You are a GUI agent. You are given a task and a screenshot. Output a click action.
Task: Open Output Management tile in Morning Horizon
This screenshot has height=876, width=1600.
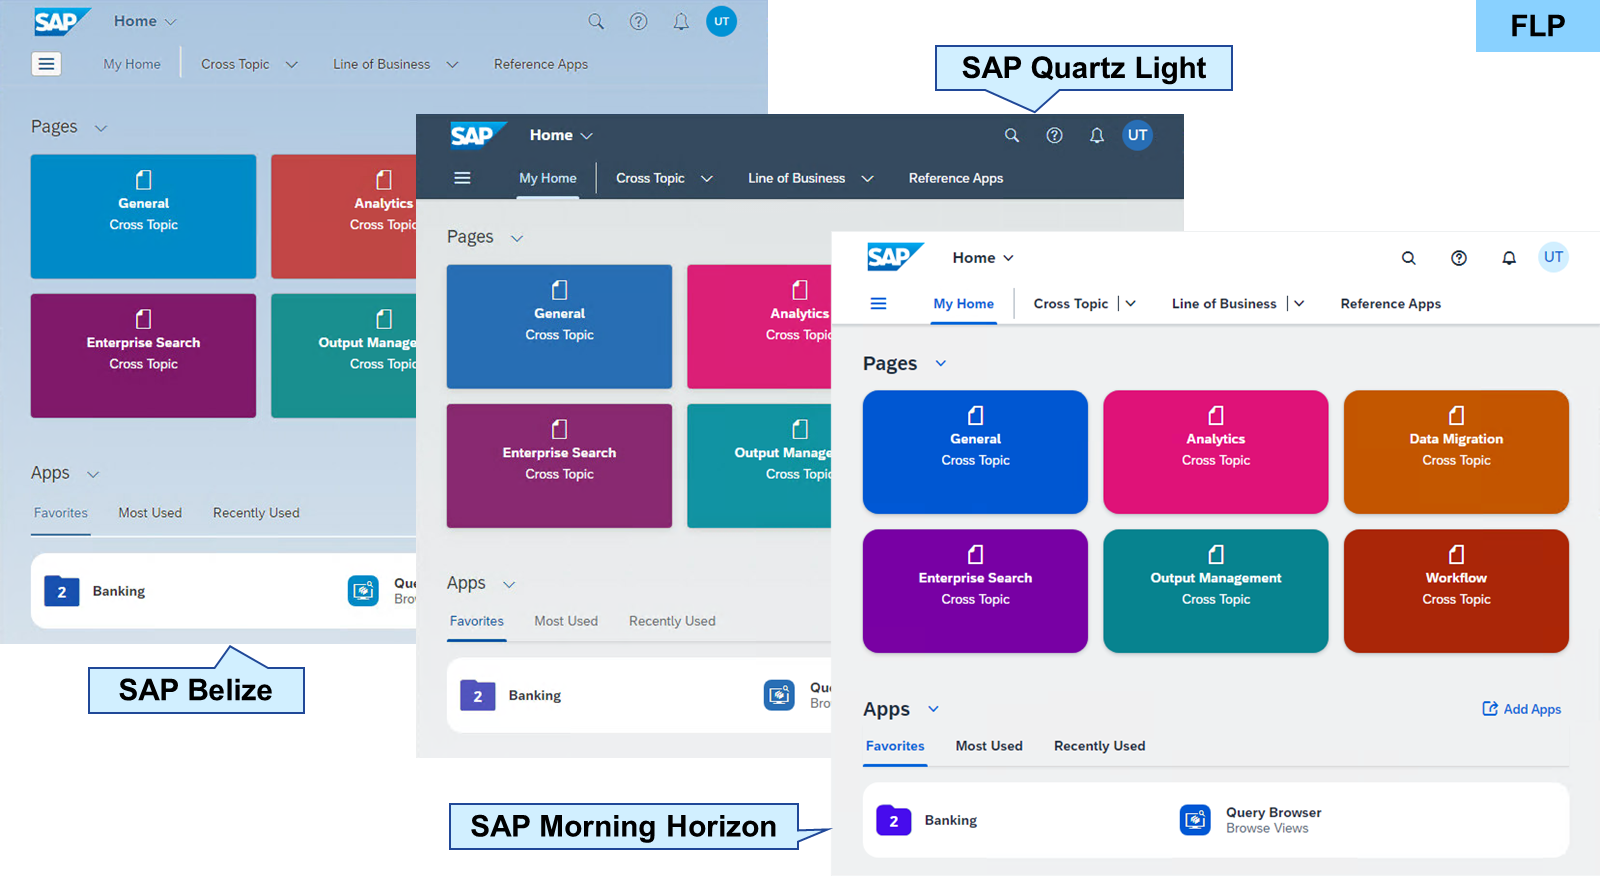tap(1216, 591)
